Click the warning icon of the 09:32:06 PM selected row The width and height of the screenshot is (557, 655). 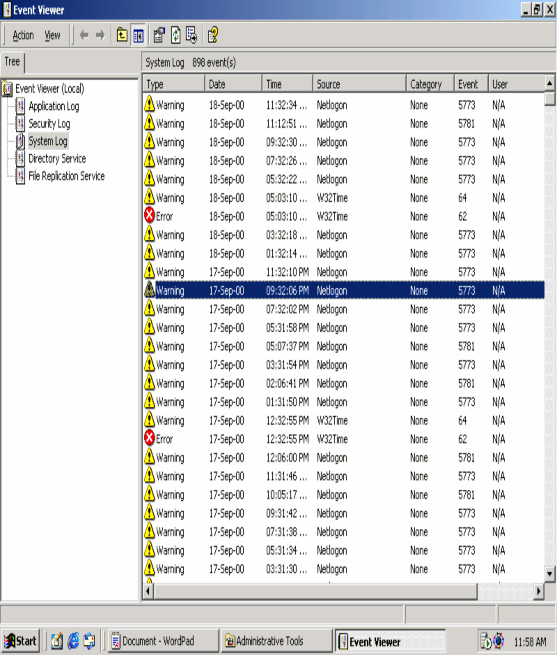coord(149,290)
